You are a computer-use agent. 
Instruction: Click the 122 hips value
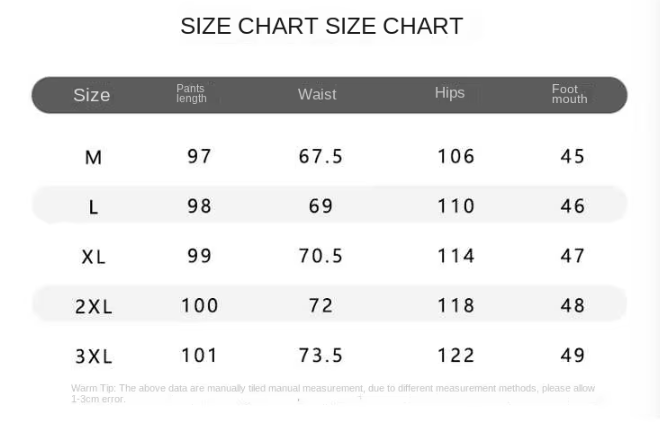point(456,355)
